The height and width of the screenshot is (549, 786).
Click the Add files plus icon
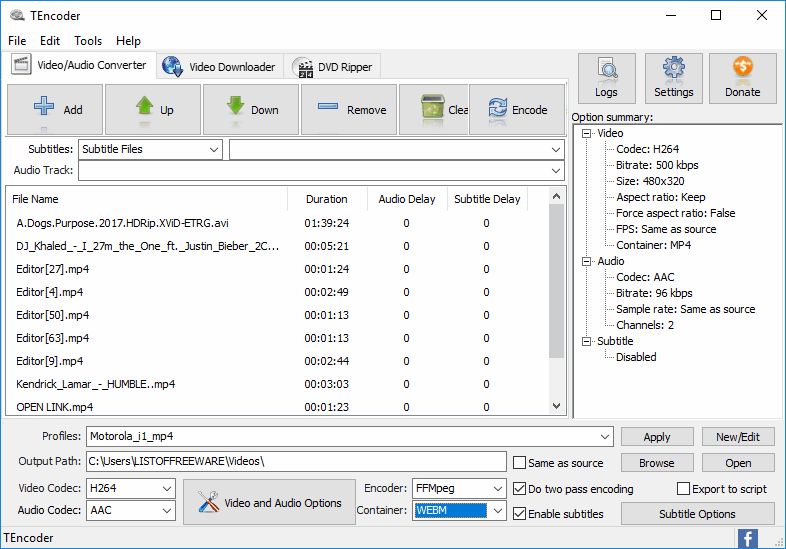pyautogui.click(x=44, y=106)
